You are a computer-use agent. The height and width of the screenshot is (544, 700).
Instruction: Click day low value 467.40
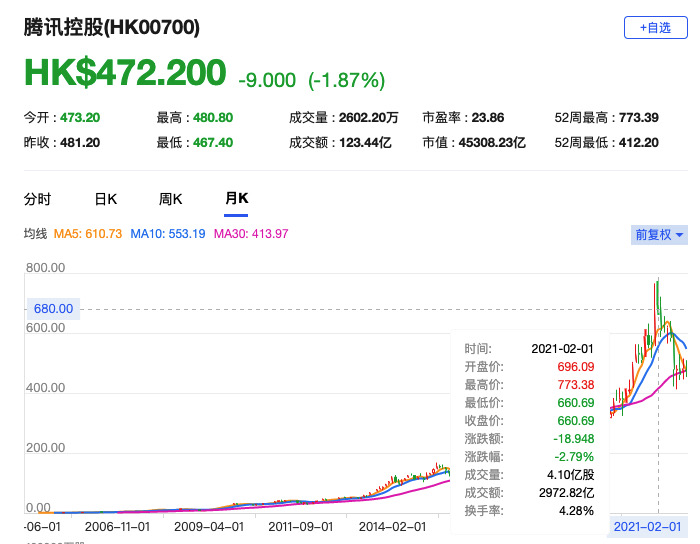(213, 143)
